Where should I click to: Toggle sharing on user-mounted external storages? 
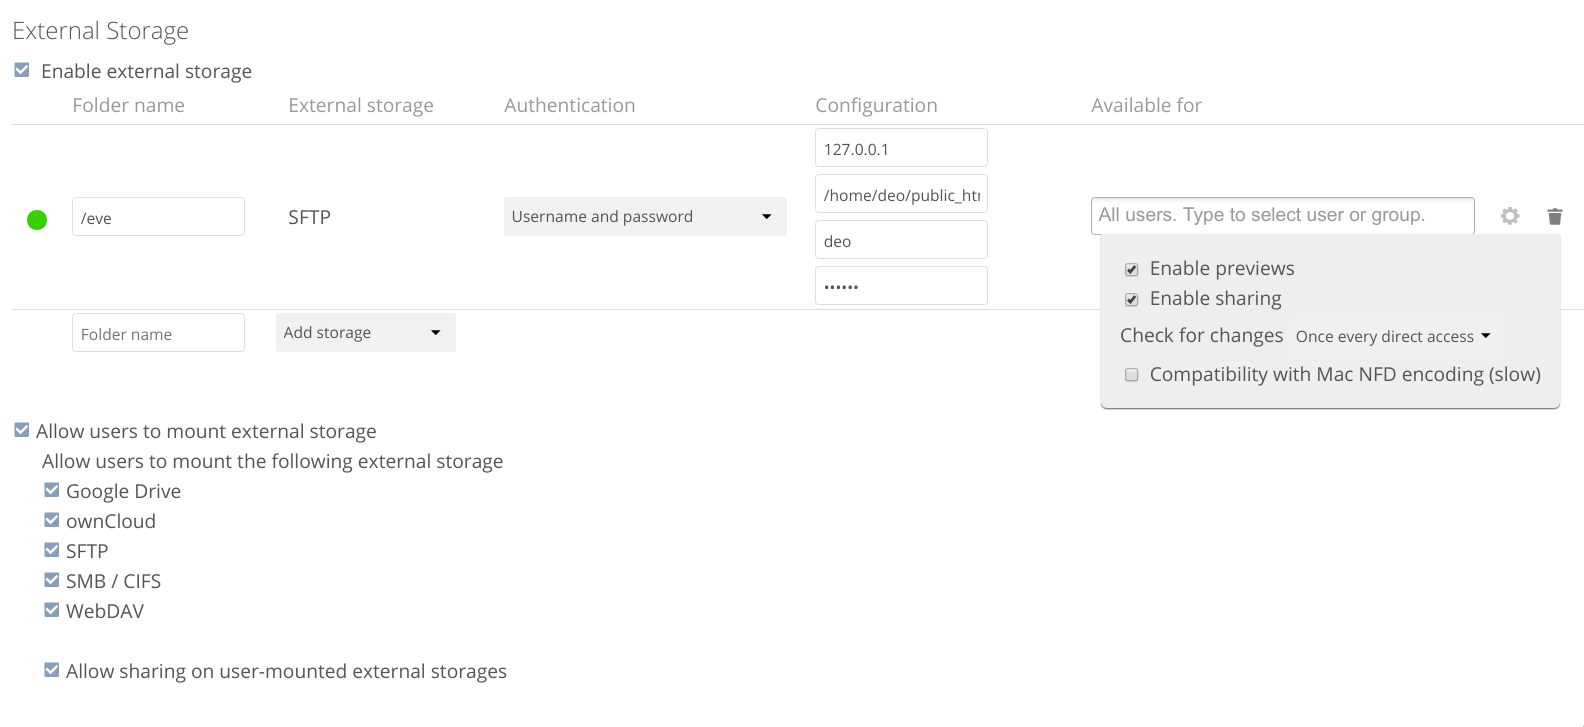(x=52, y=671)
